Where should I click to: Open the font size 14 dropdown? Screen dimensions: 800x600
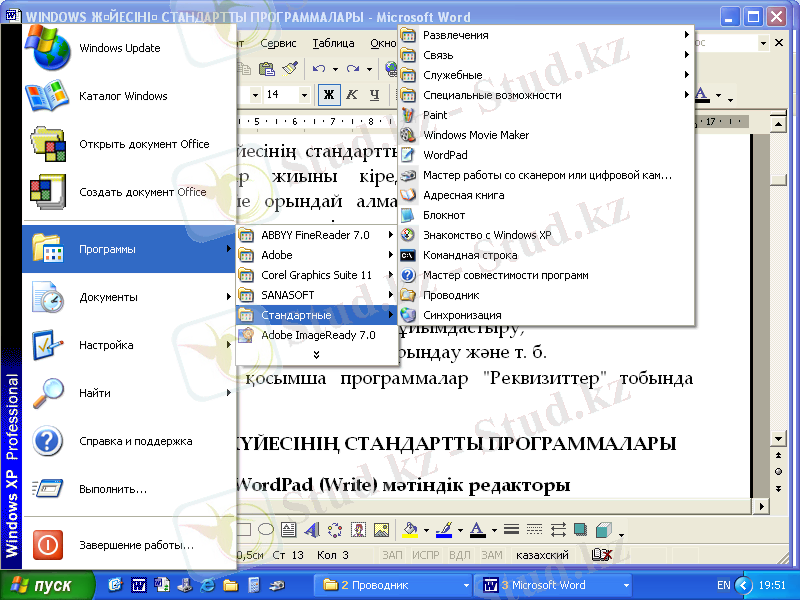(x=304, y=95)
